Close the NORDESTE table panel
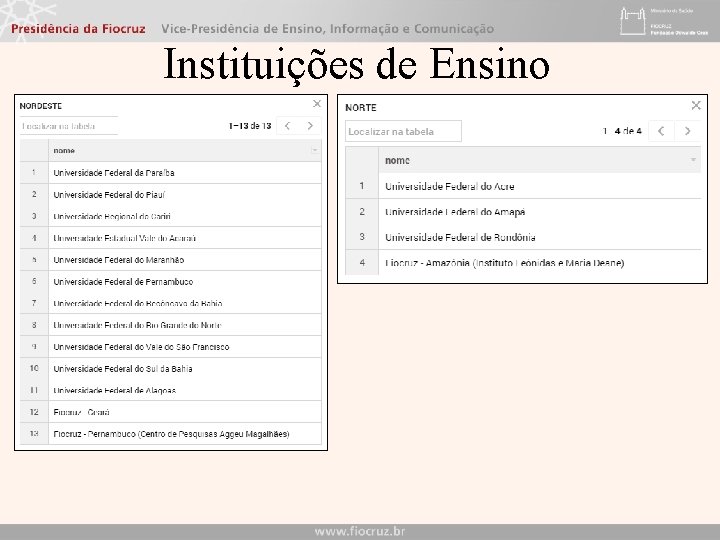 click(317, 104)
